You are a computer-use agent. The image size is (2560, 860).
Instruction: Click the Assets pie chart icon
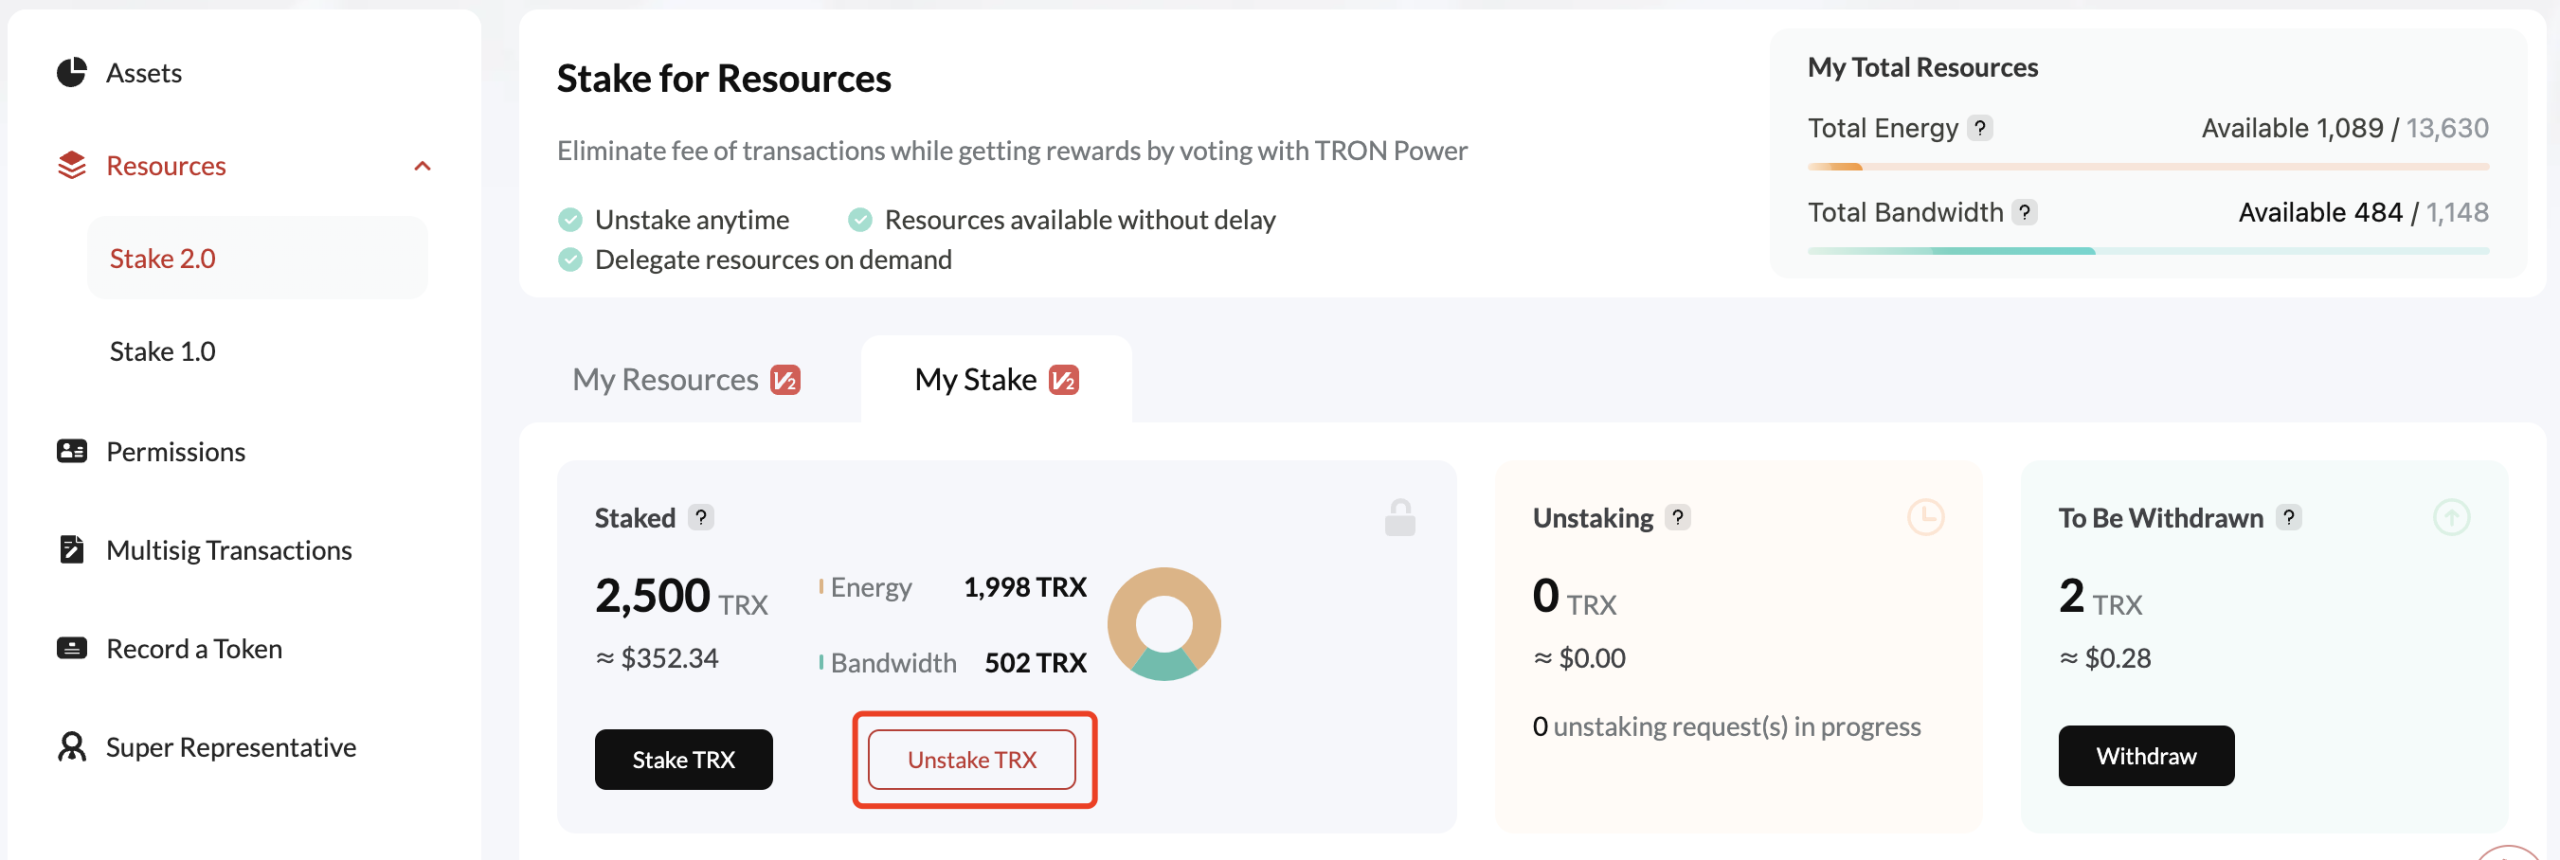(x=71, y=73)
